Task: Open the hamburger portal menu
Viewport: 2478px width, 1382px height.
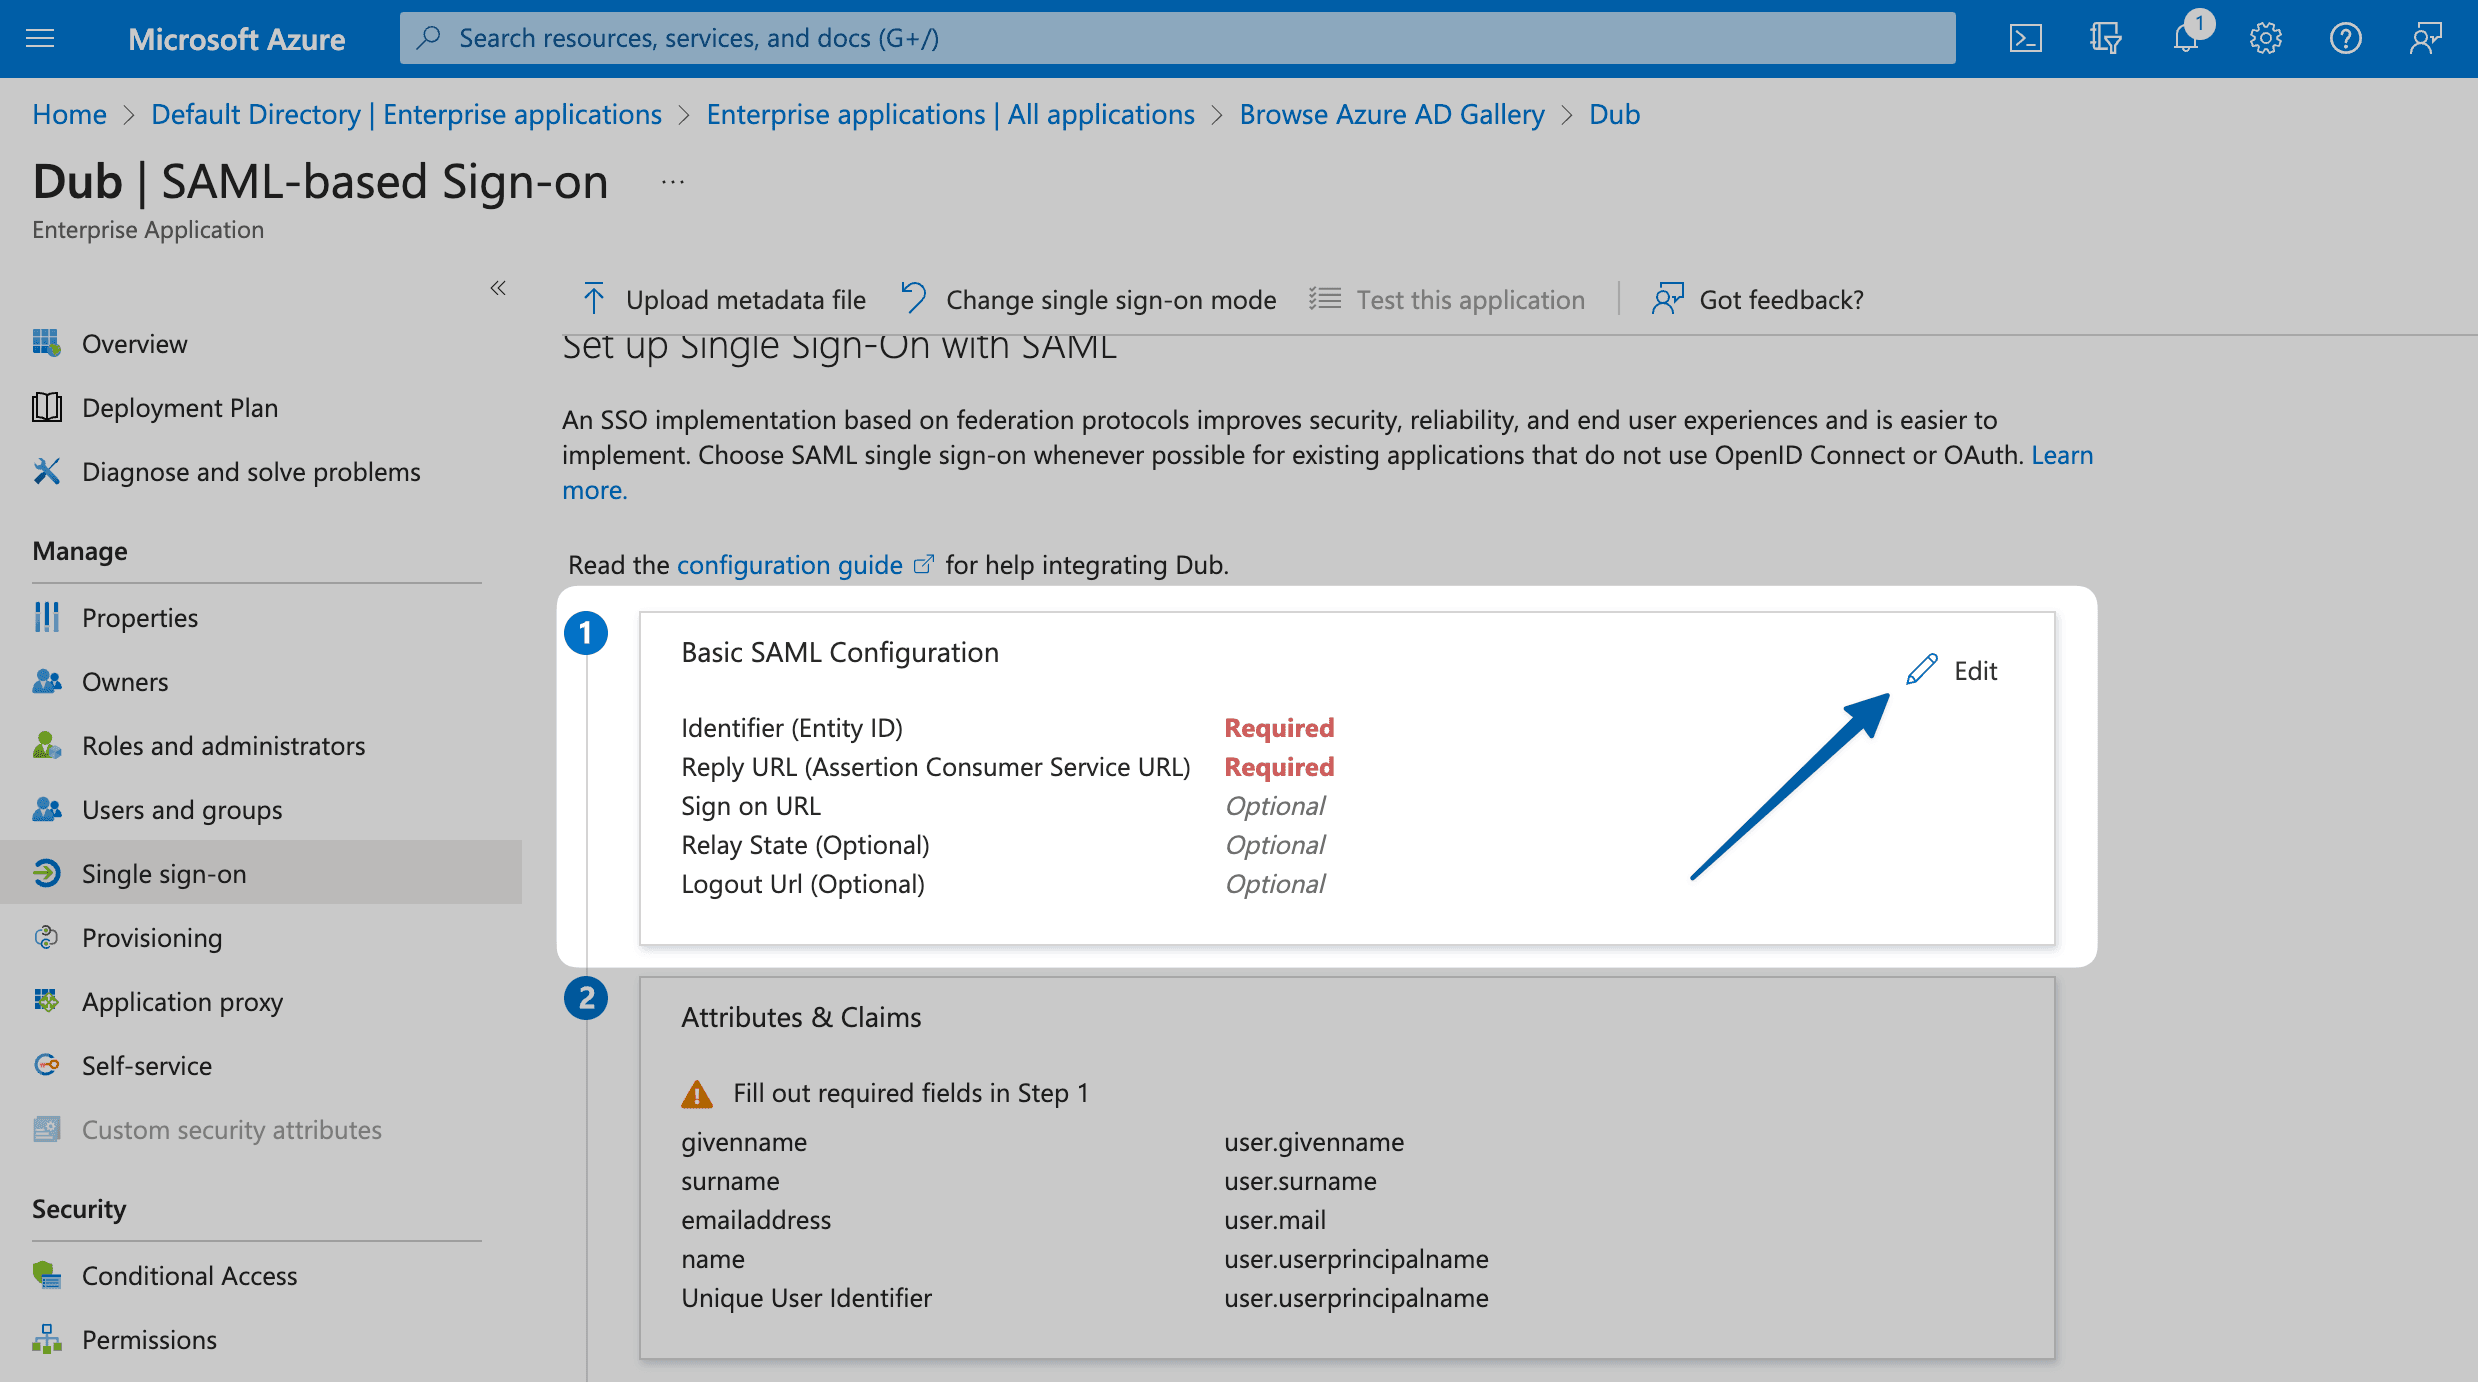Action: click(x=39, y=37)
